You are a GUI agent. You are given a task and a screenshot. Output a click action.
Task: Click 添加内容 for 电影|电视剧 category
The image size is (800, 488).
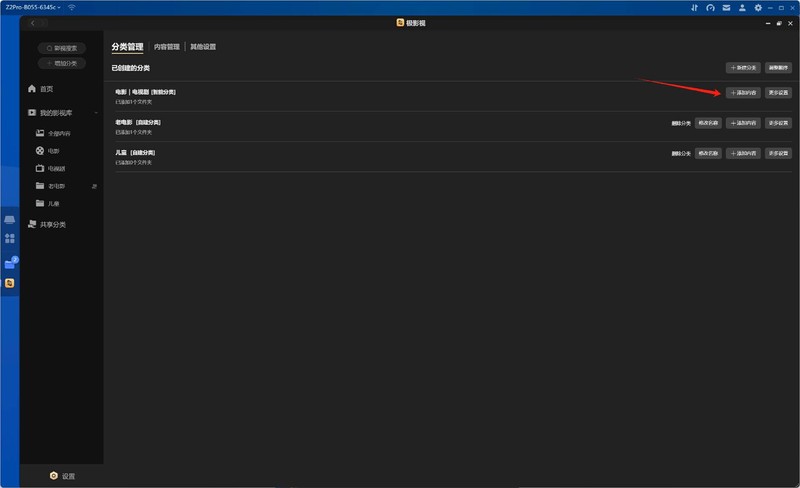click(x=743, y=93)
